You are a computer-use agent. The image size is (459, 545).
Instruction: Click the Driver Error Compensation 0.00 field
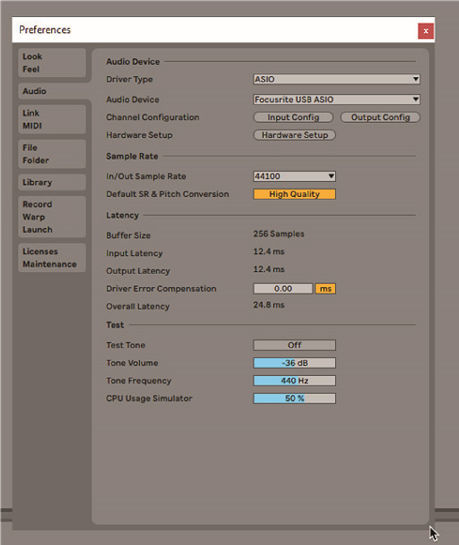click(283, 288)
